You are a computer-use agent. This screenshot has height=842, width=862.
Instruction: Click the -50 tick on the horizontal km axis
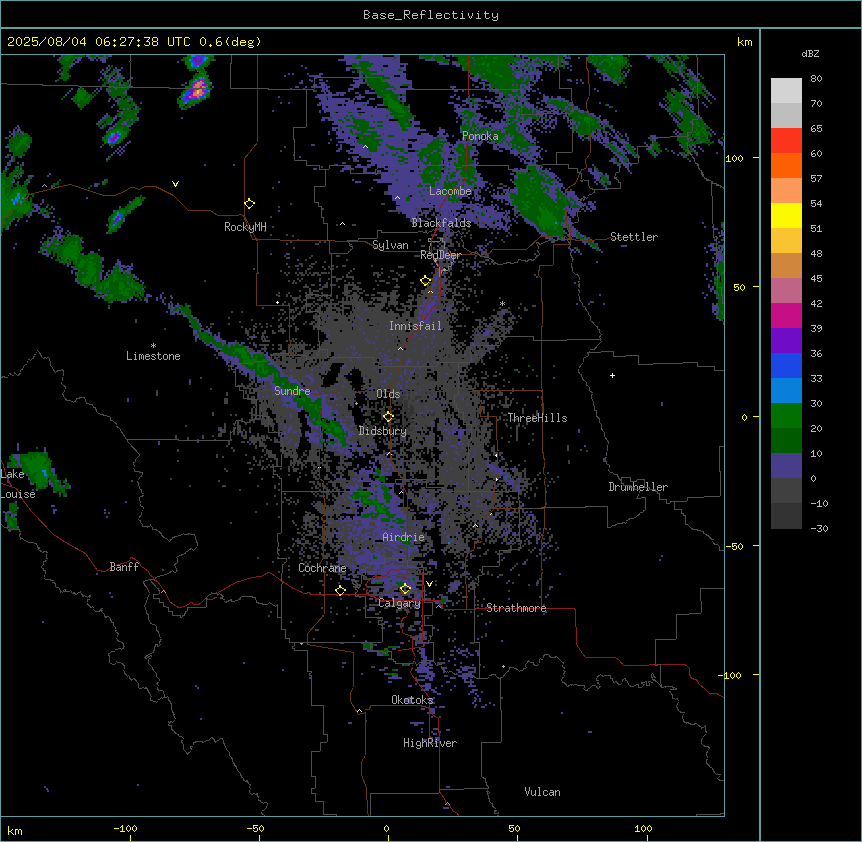point(255,828)
